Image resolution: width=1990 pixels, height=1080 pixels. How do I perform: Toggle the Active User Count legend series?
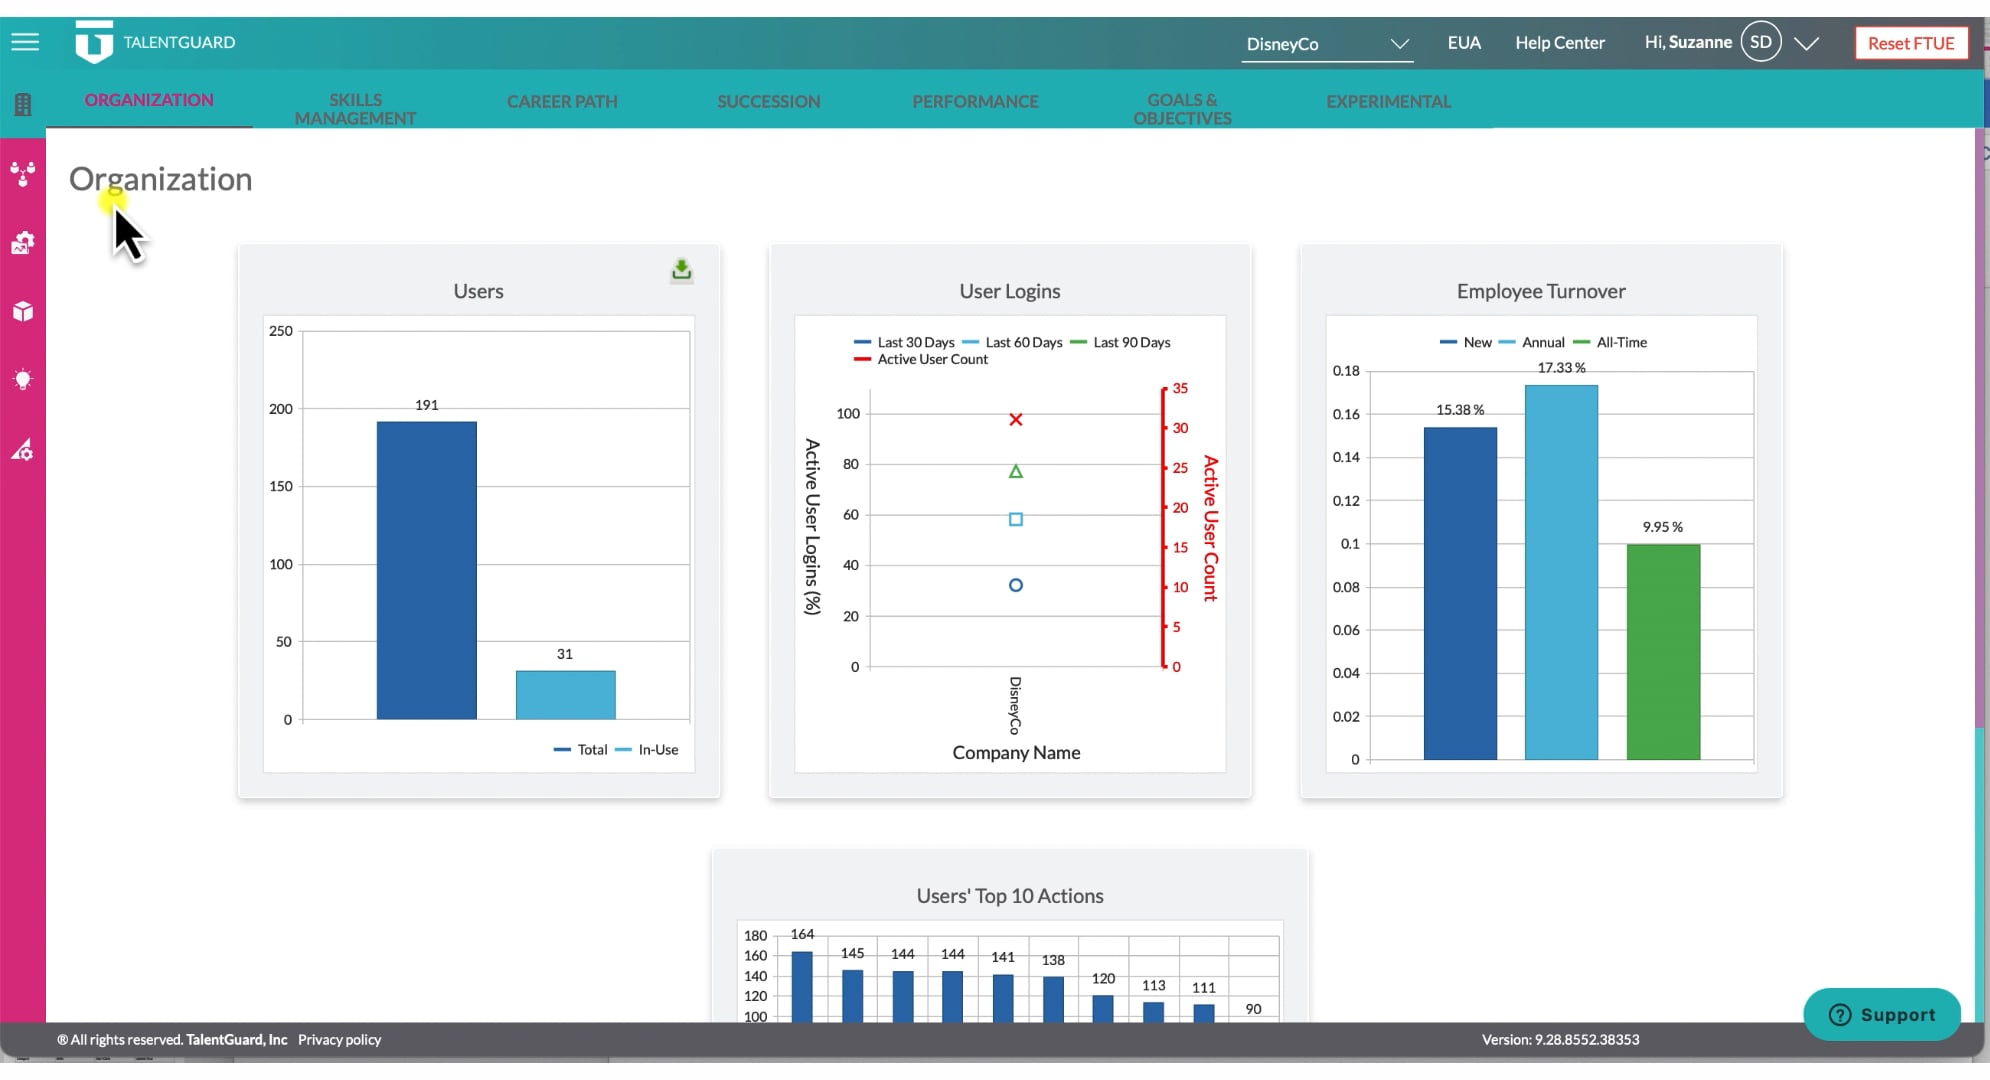tap(922, 359)
